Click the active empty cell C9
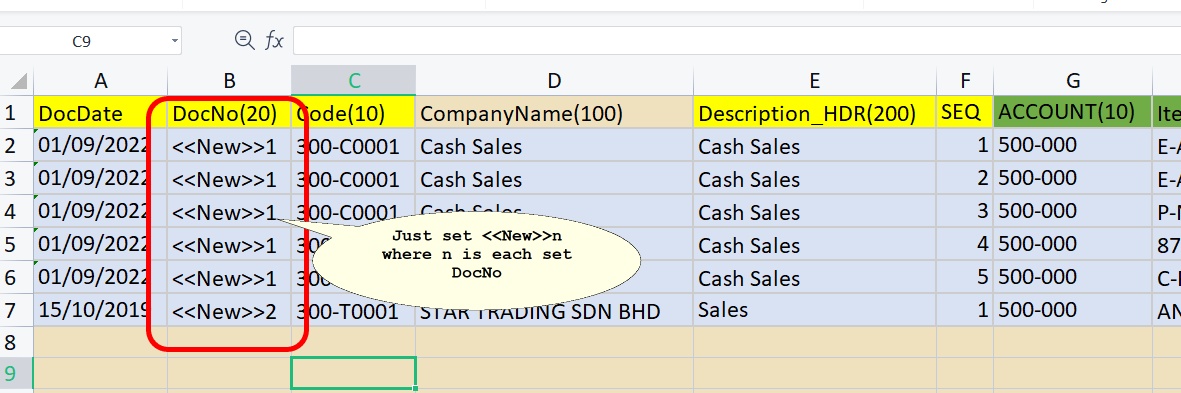Image resolution: width=1181 pixels, height=393 pixels. coord(353,373)
